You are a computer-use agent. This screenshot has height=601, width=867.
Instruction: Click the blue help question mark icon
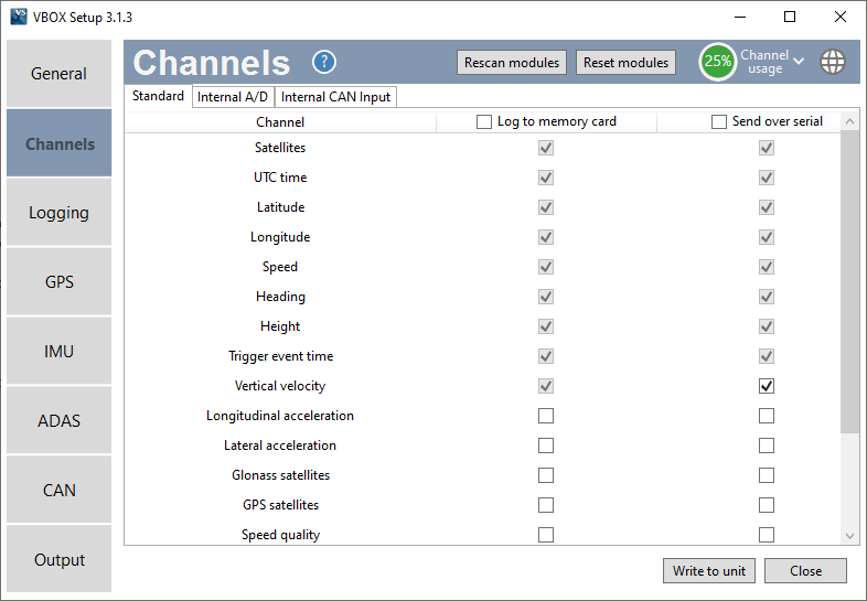[x=324, y=62]
